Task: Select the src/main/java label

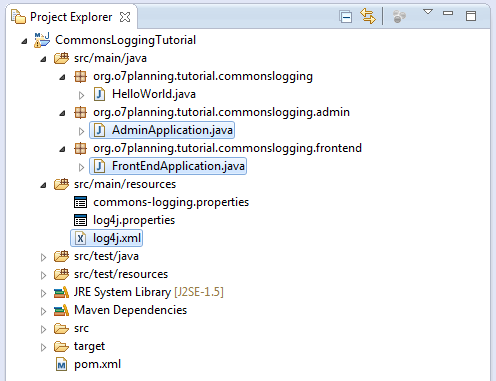Action: tap(110, 58)
